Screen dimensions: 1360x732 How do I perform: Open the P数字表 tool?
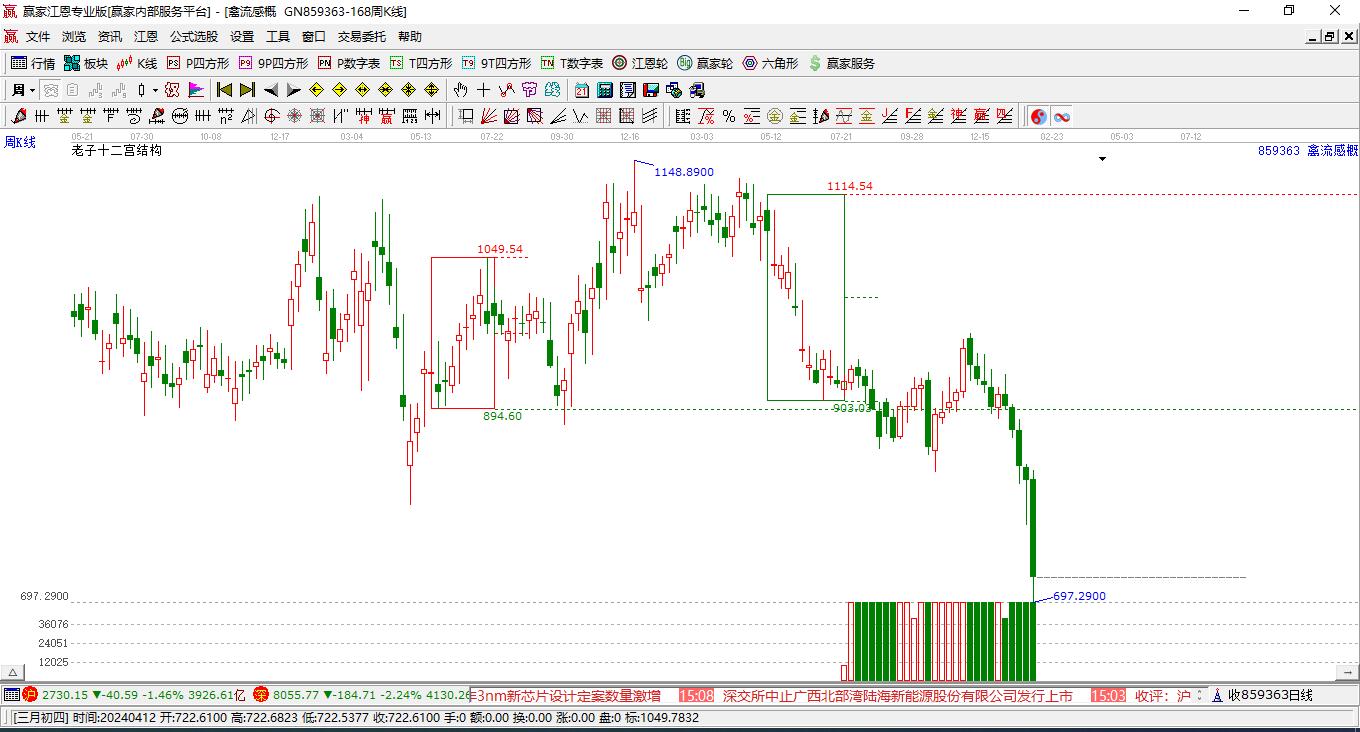coord(349,63)
